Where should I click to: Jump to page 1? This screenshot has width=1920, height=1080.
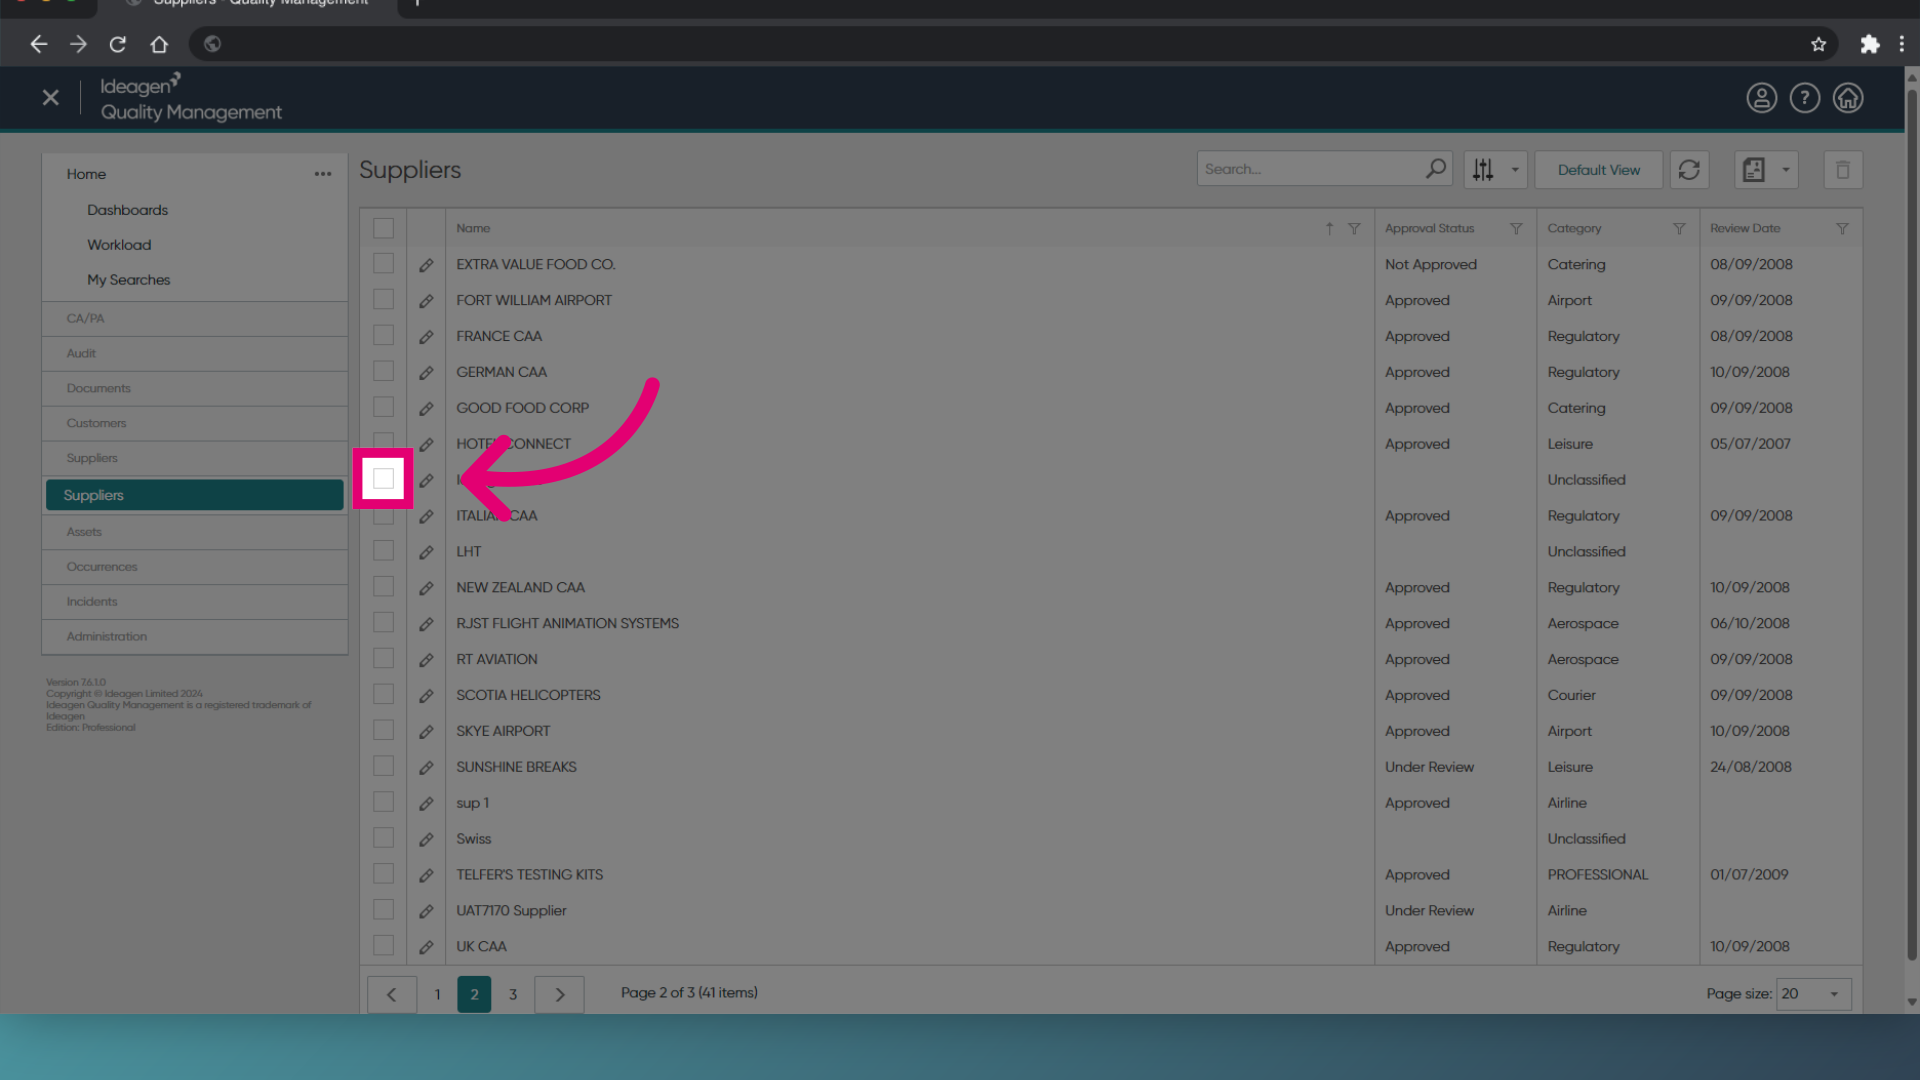[437, 995]
